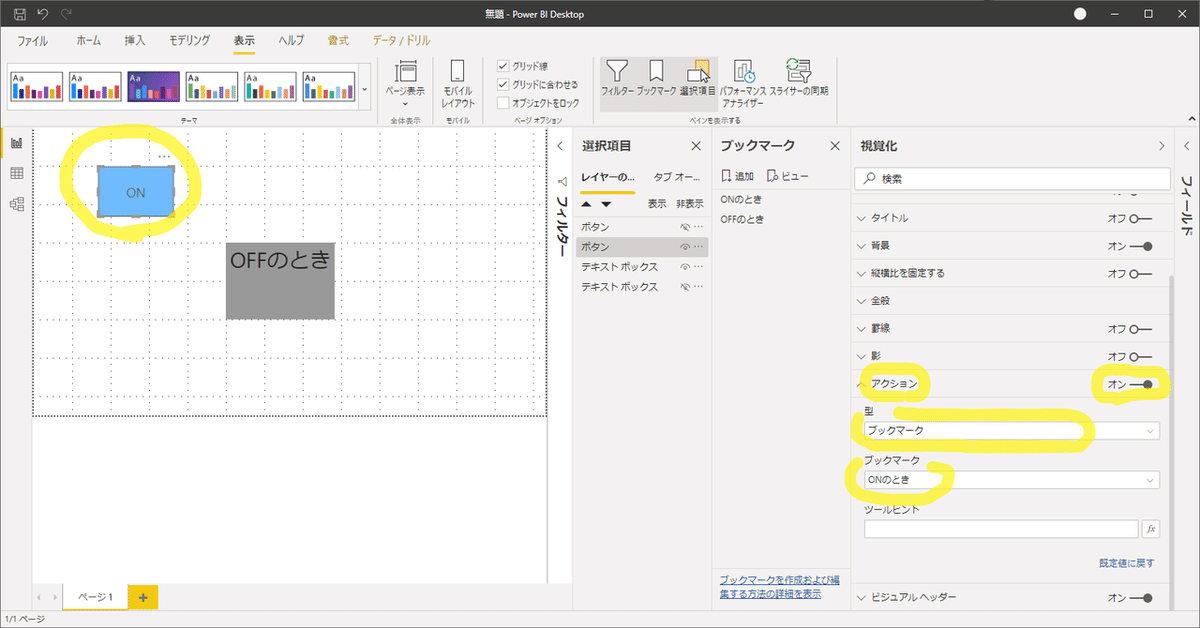
Task: Open the ファイル menu
Action: tap(32, 41)
